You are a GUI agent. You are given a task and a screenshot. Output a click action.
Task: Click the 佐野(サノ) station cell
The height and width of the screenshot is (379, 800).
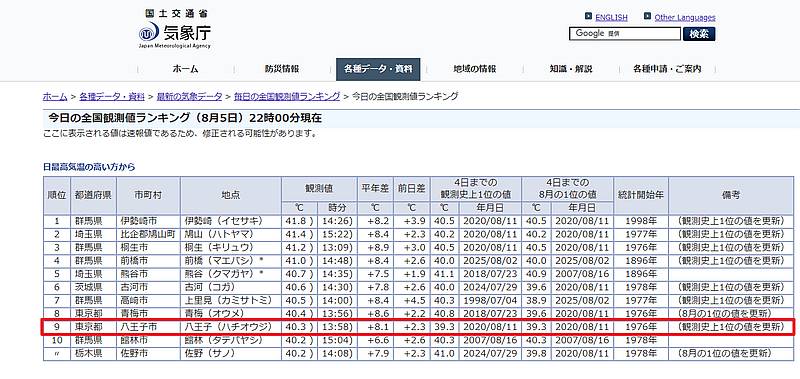pos(231,353)
